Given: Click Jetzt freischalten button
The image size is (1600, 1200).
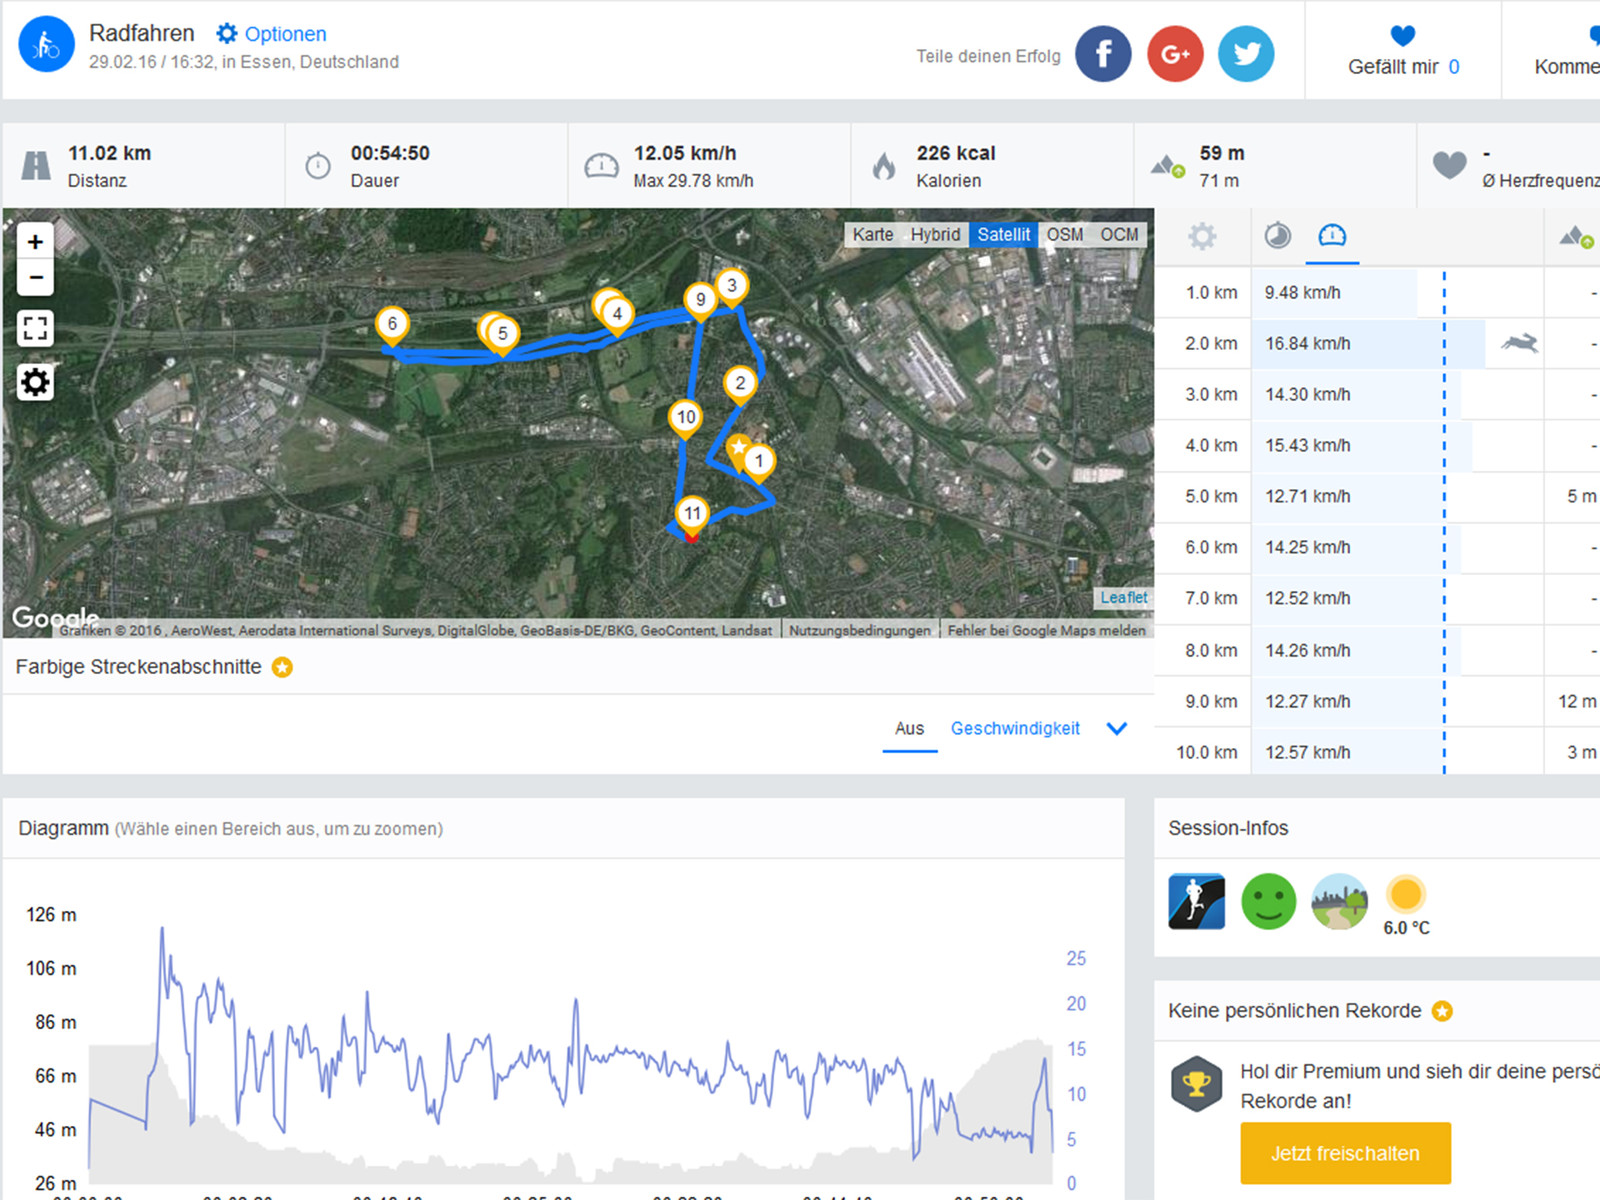Looking at the screenshot, I should [1345, 1153].
